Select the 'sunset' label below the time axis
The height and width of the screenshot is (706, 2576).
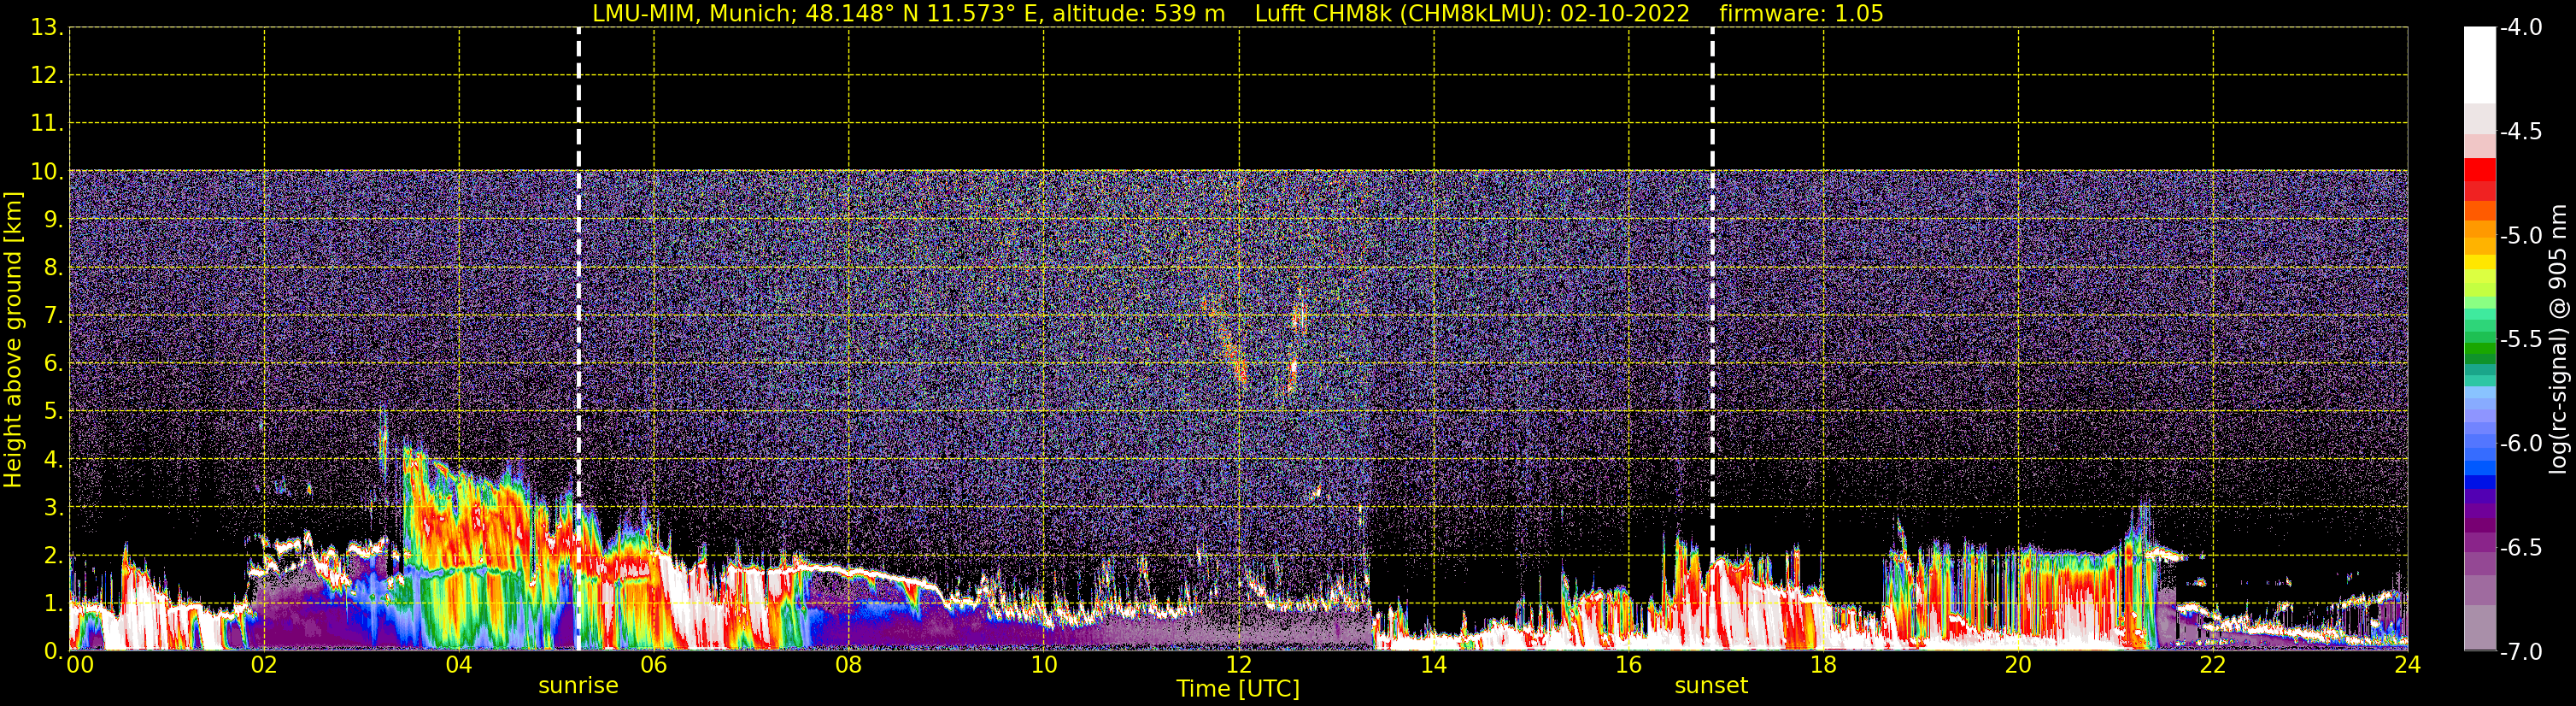click(1711, 686)
